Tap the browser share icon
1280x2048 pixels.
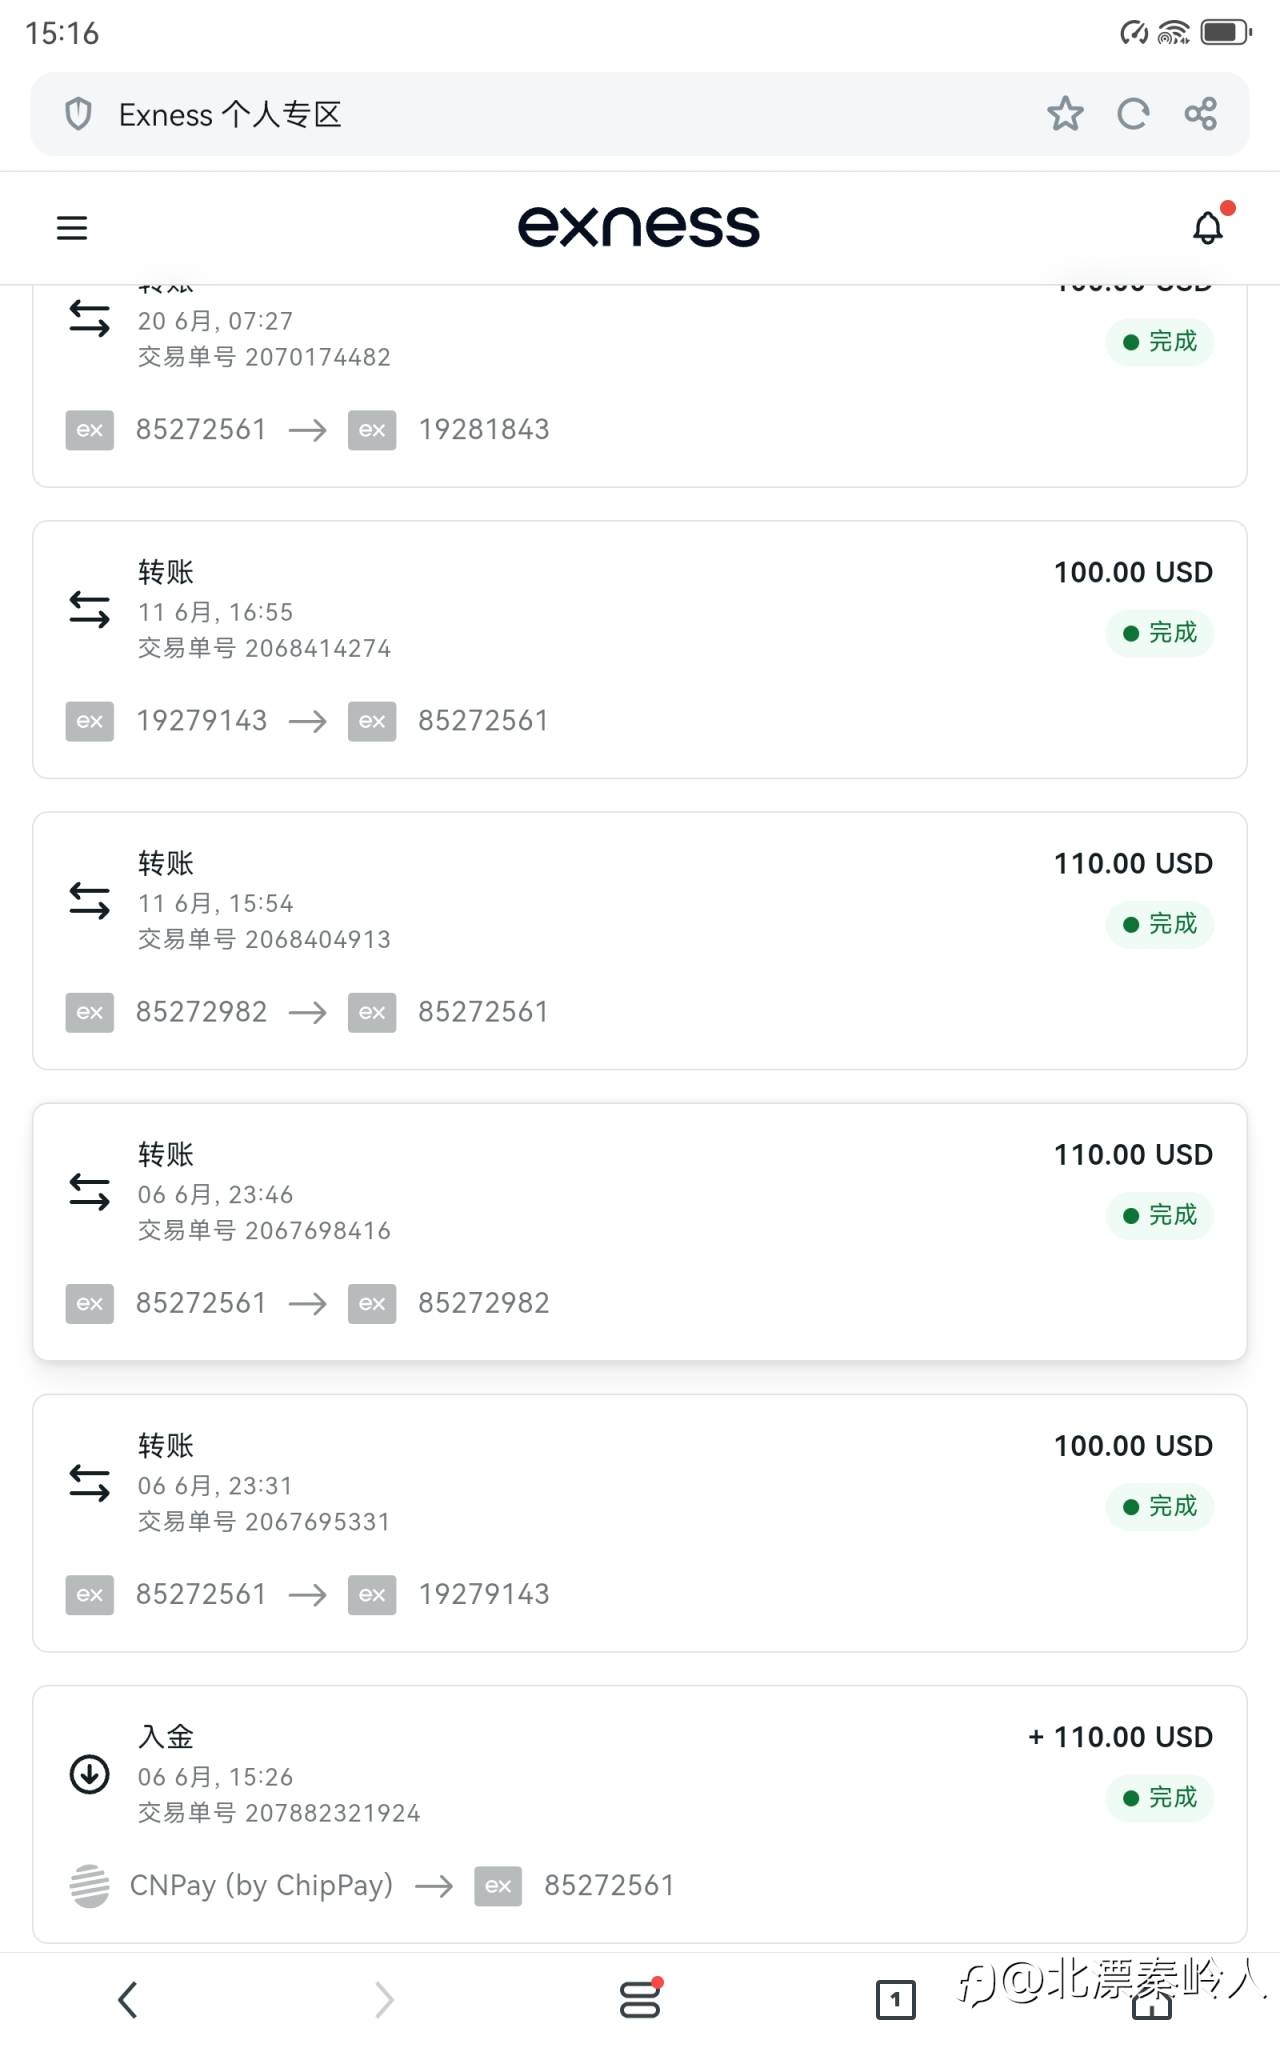click(x=1201, y=114)
